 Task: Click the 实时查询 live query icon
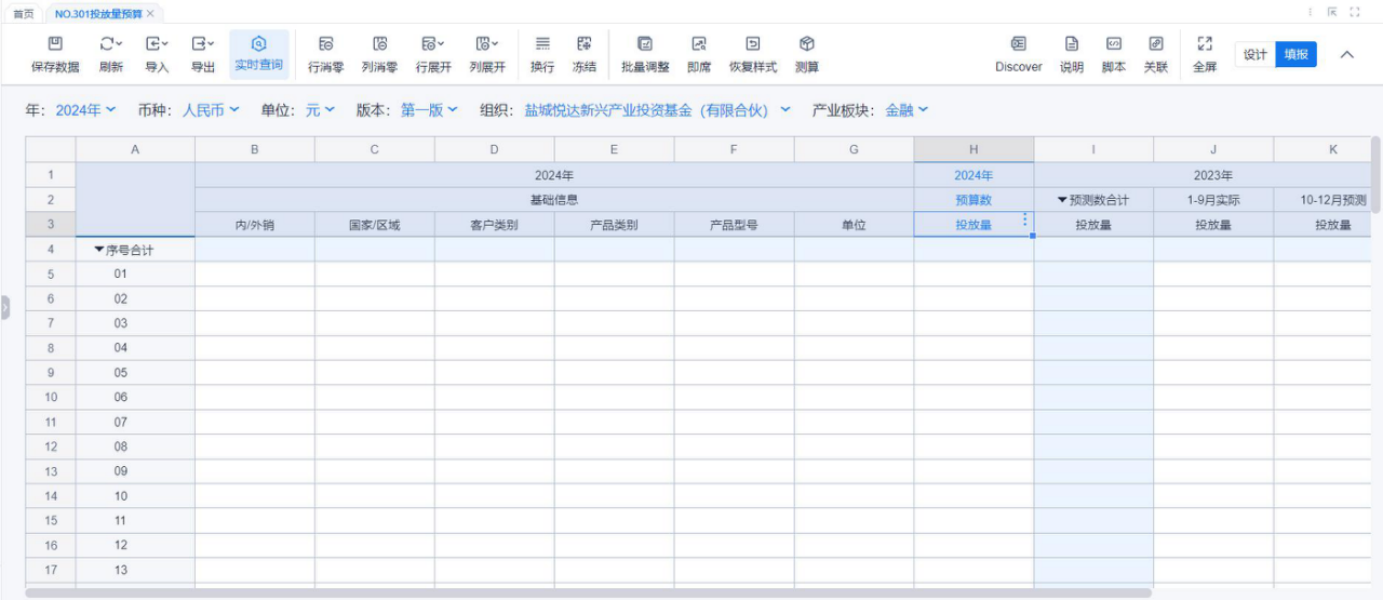tap(259, 44)
